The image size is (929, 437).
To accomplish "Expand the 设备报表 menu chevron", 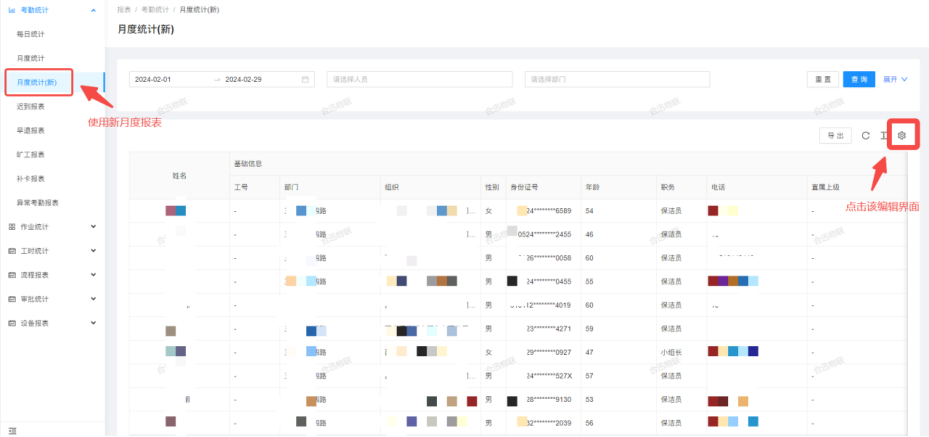I will pos(93,323).
